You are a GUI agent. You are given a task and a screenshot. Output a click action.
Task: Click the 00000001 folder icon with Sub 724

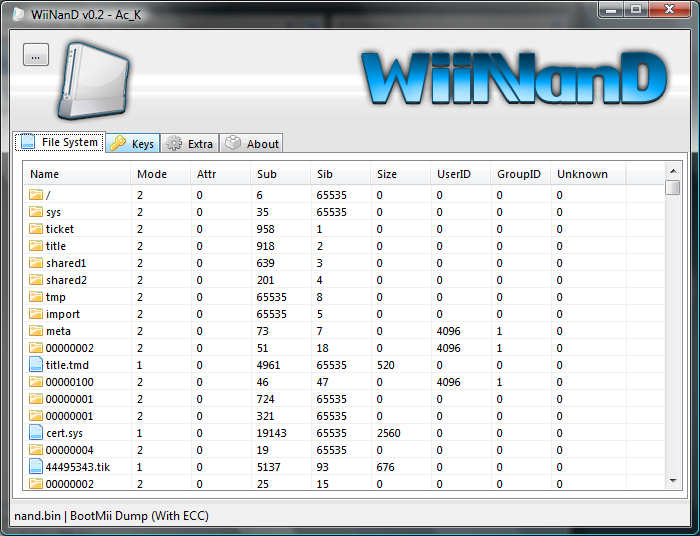[x=36, y=399]
